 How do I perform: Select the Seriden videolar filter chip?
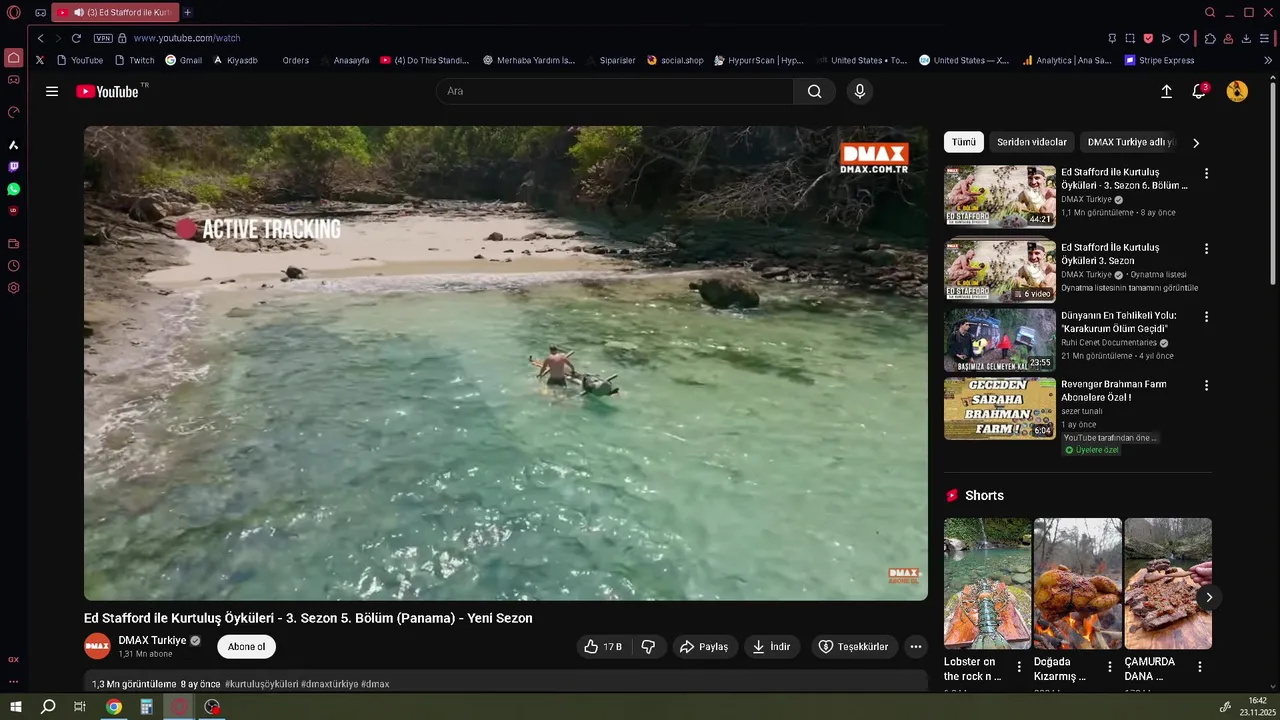pyautogui.click(x=1032, y=142)
